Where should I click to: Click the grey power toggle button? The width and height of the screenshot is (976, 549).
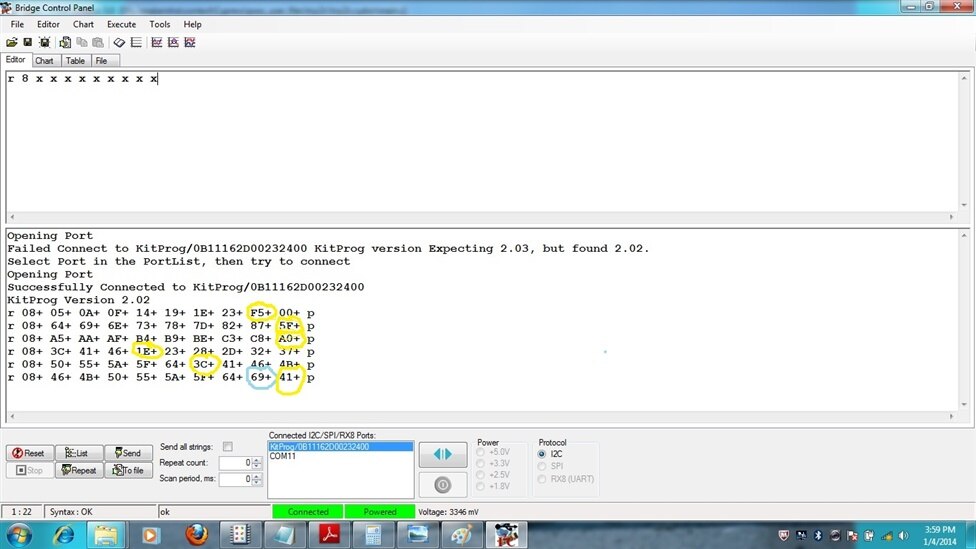443,484
